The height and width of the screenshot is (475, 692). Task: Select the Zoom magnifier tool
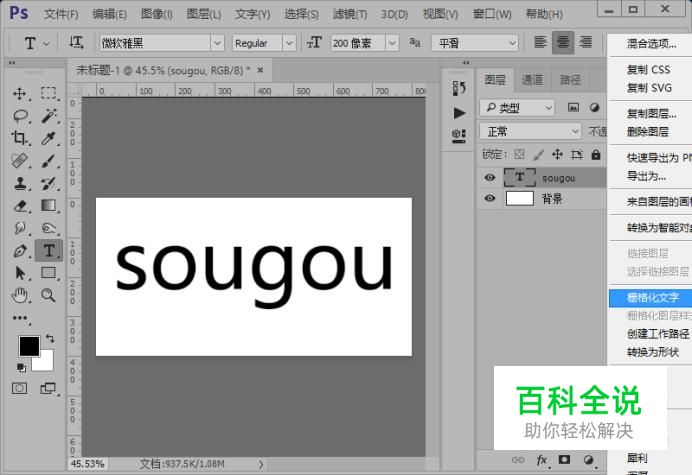(x=48, y=294)
